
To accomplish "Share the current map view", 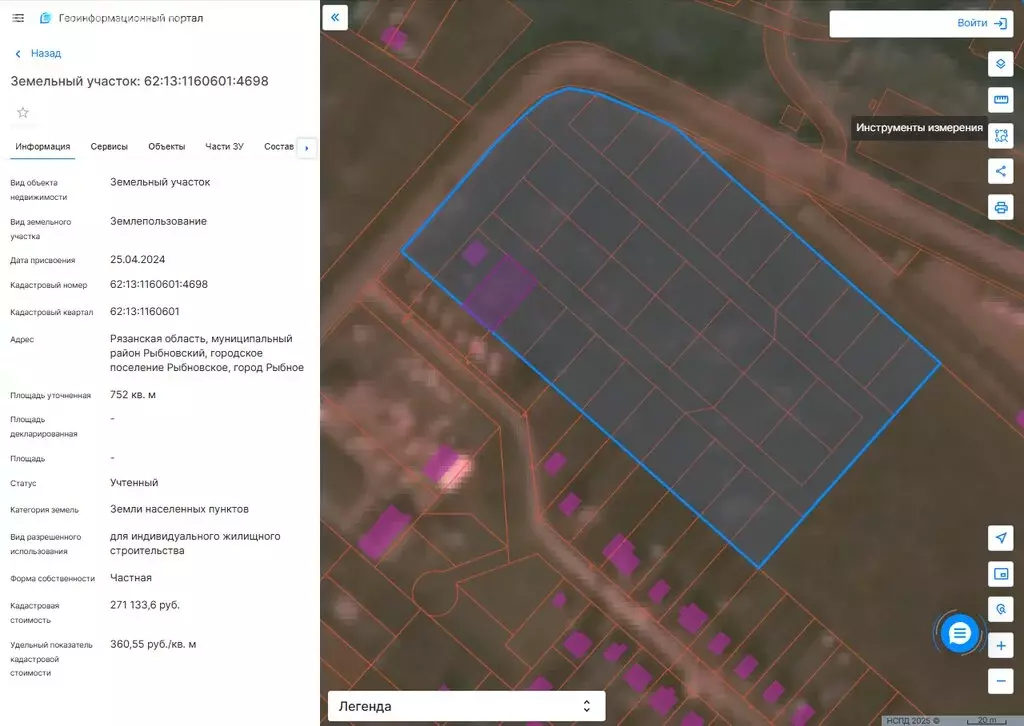I will [1000, 172].
